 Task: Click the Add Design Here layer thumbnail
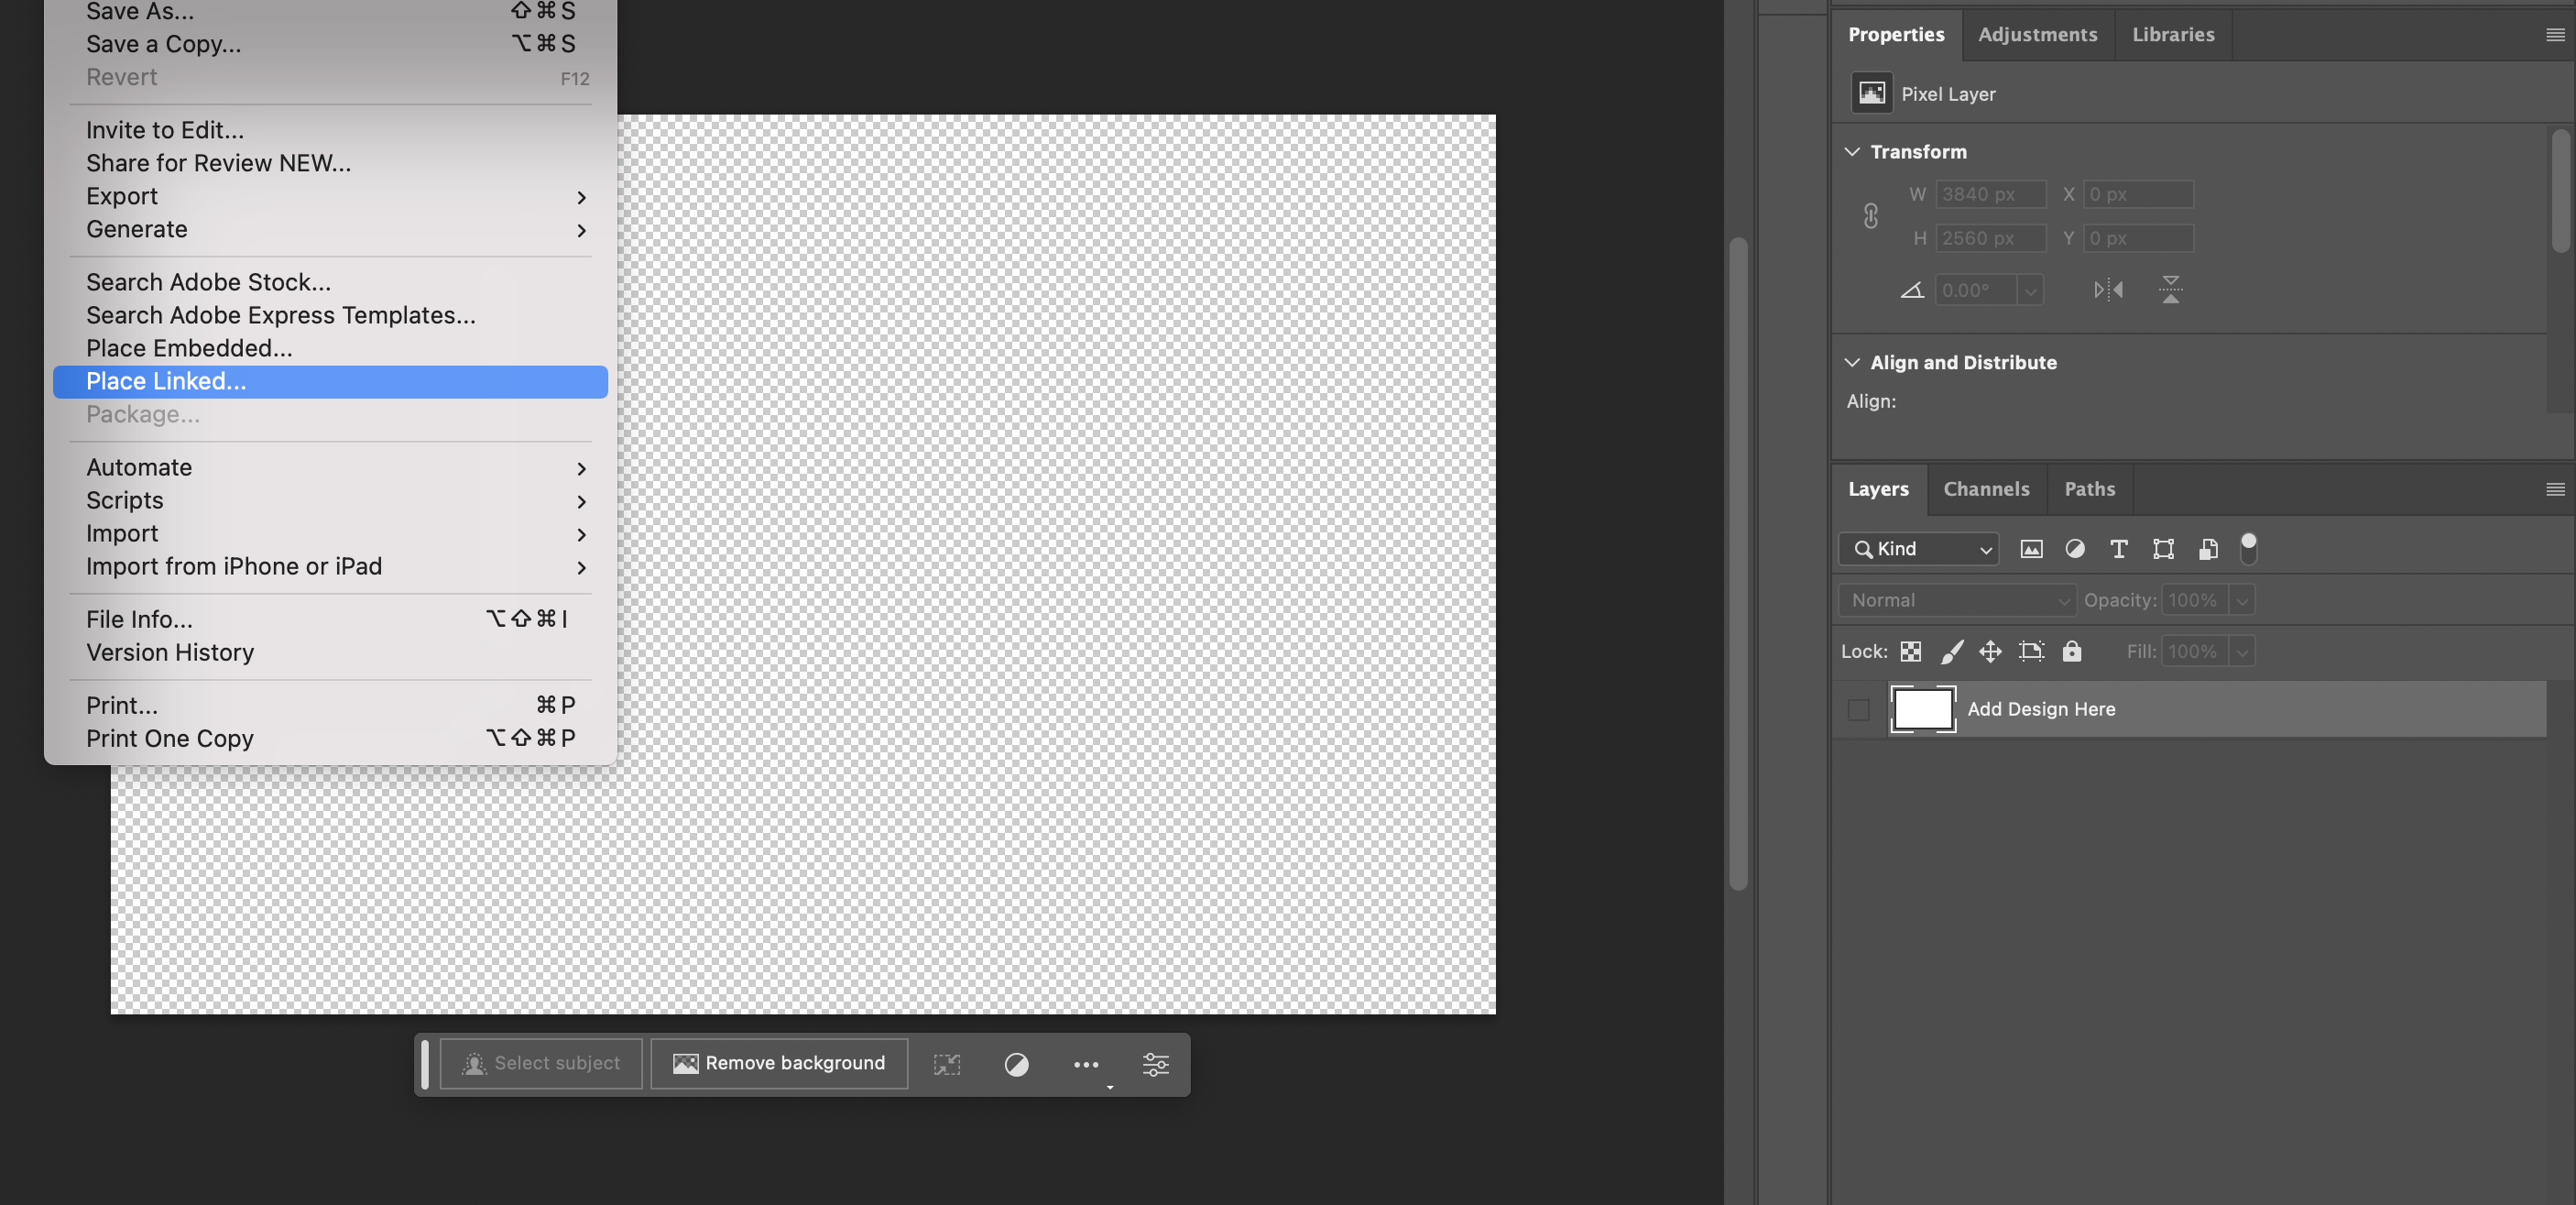(x=1922, y=709)
